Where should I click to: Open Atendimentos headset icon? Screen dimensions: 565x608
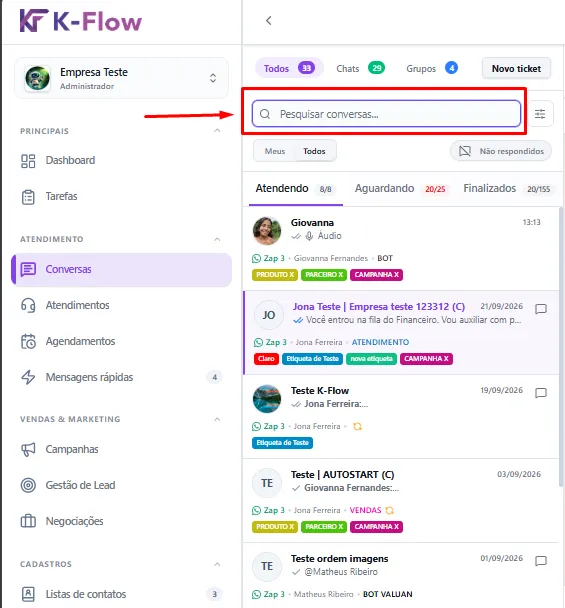pos(28,306)
